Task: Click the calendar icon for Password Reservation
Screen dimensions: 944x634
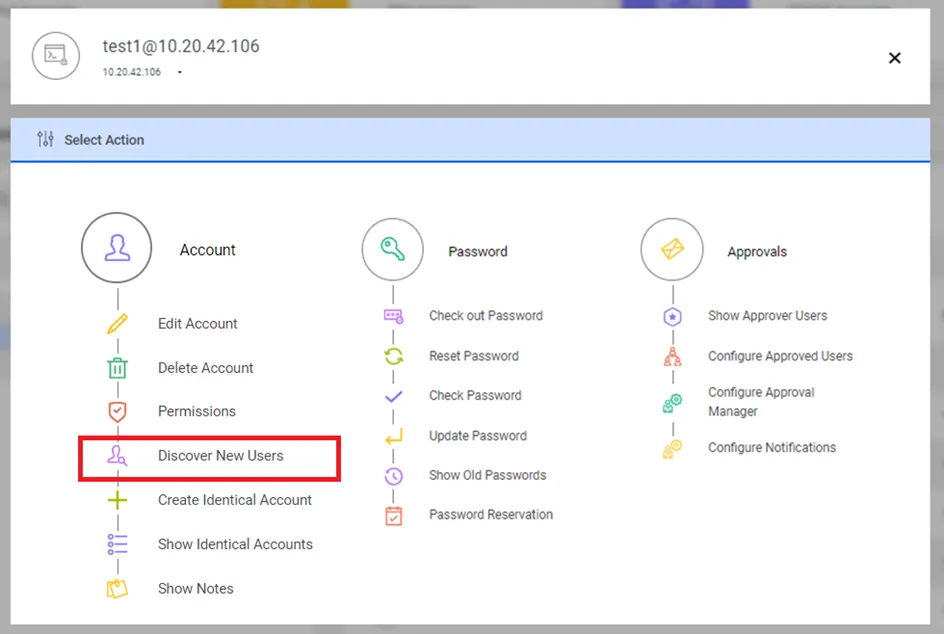Action: pos(394,515)
